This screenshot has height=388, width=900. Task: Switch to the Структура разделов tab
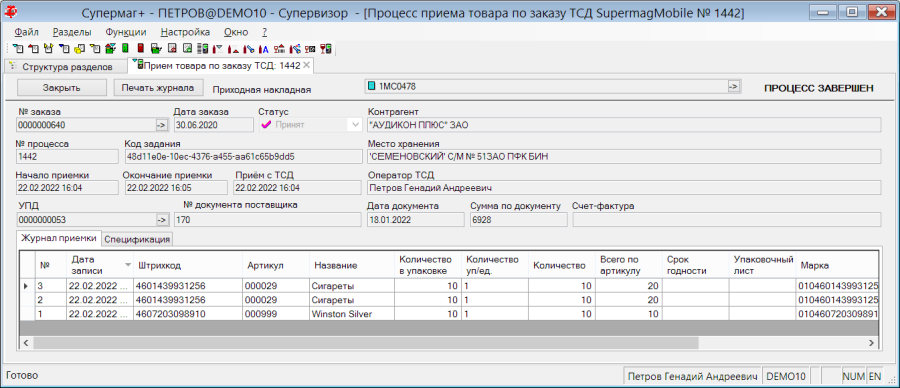(65, 67)
